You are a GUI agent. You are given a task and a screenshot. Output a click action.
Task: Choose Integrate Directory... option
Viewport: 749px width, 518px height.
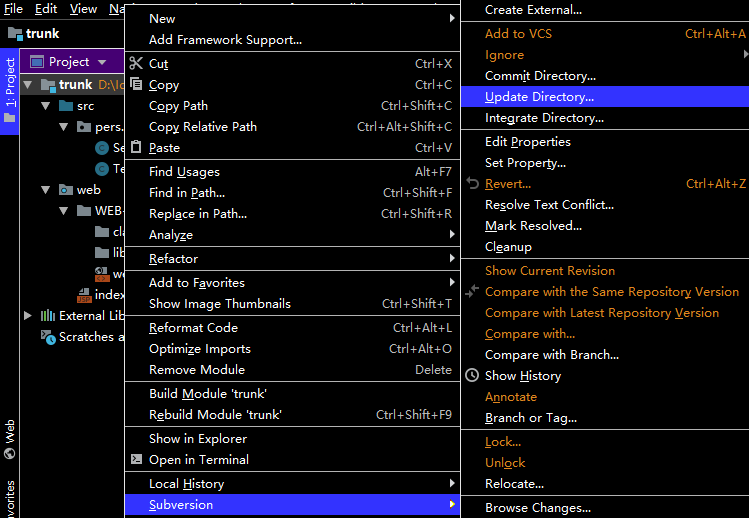(605, 118)
